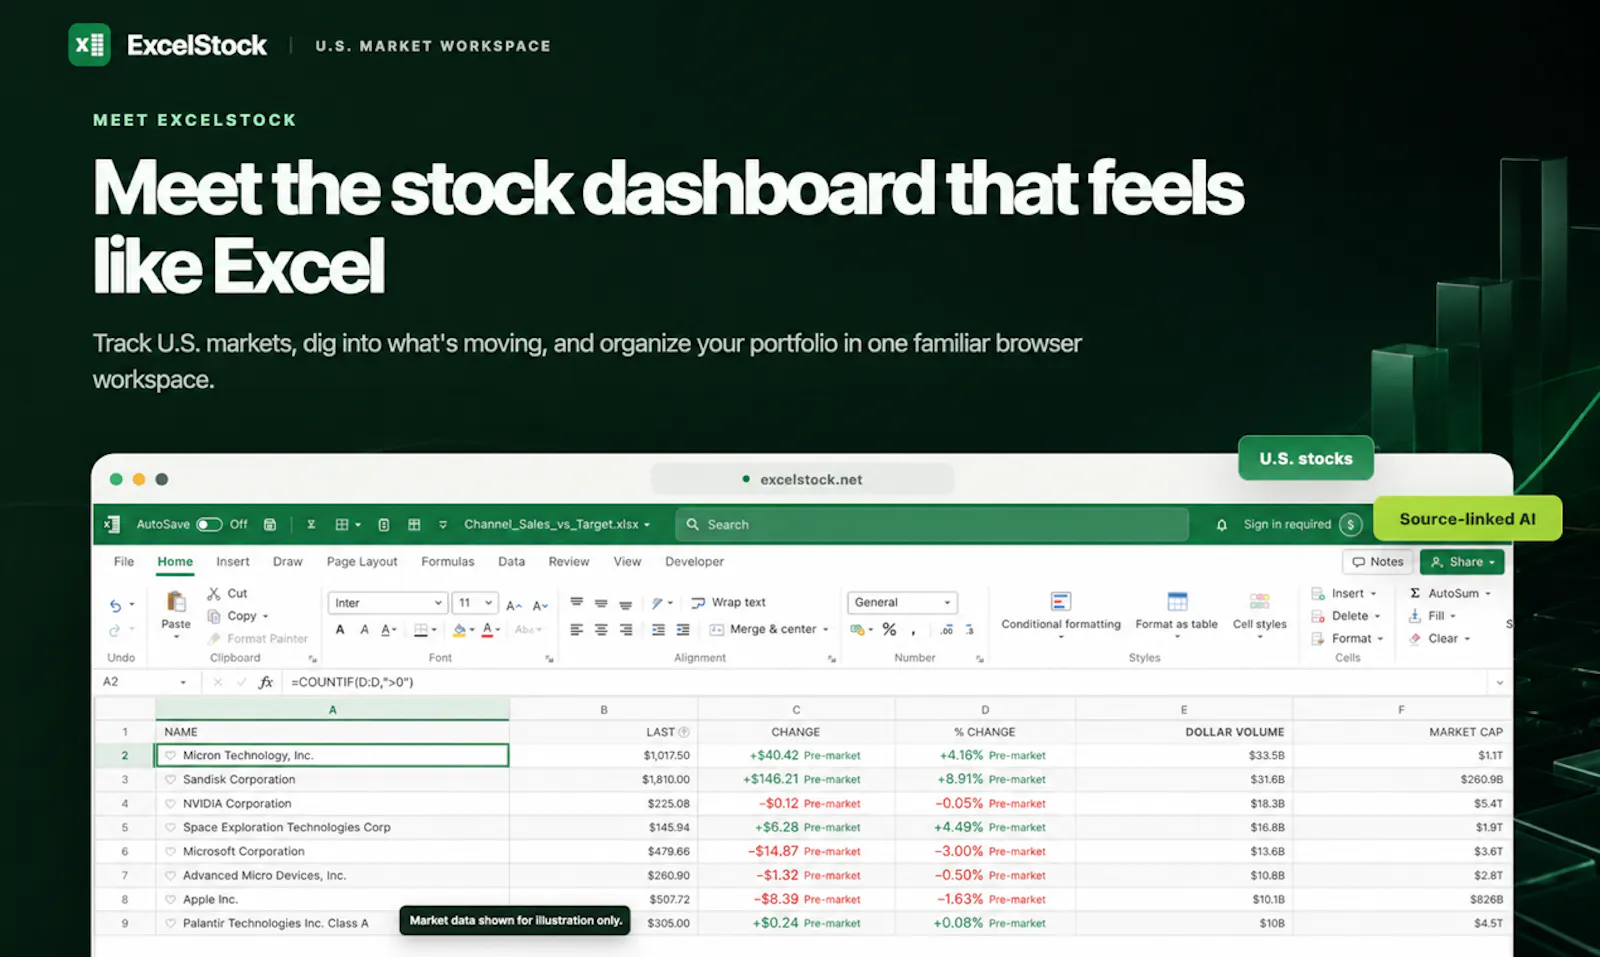Switch to the Page Layout tab
Screen dimensions: 1600x957
coord(362,561)
